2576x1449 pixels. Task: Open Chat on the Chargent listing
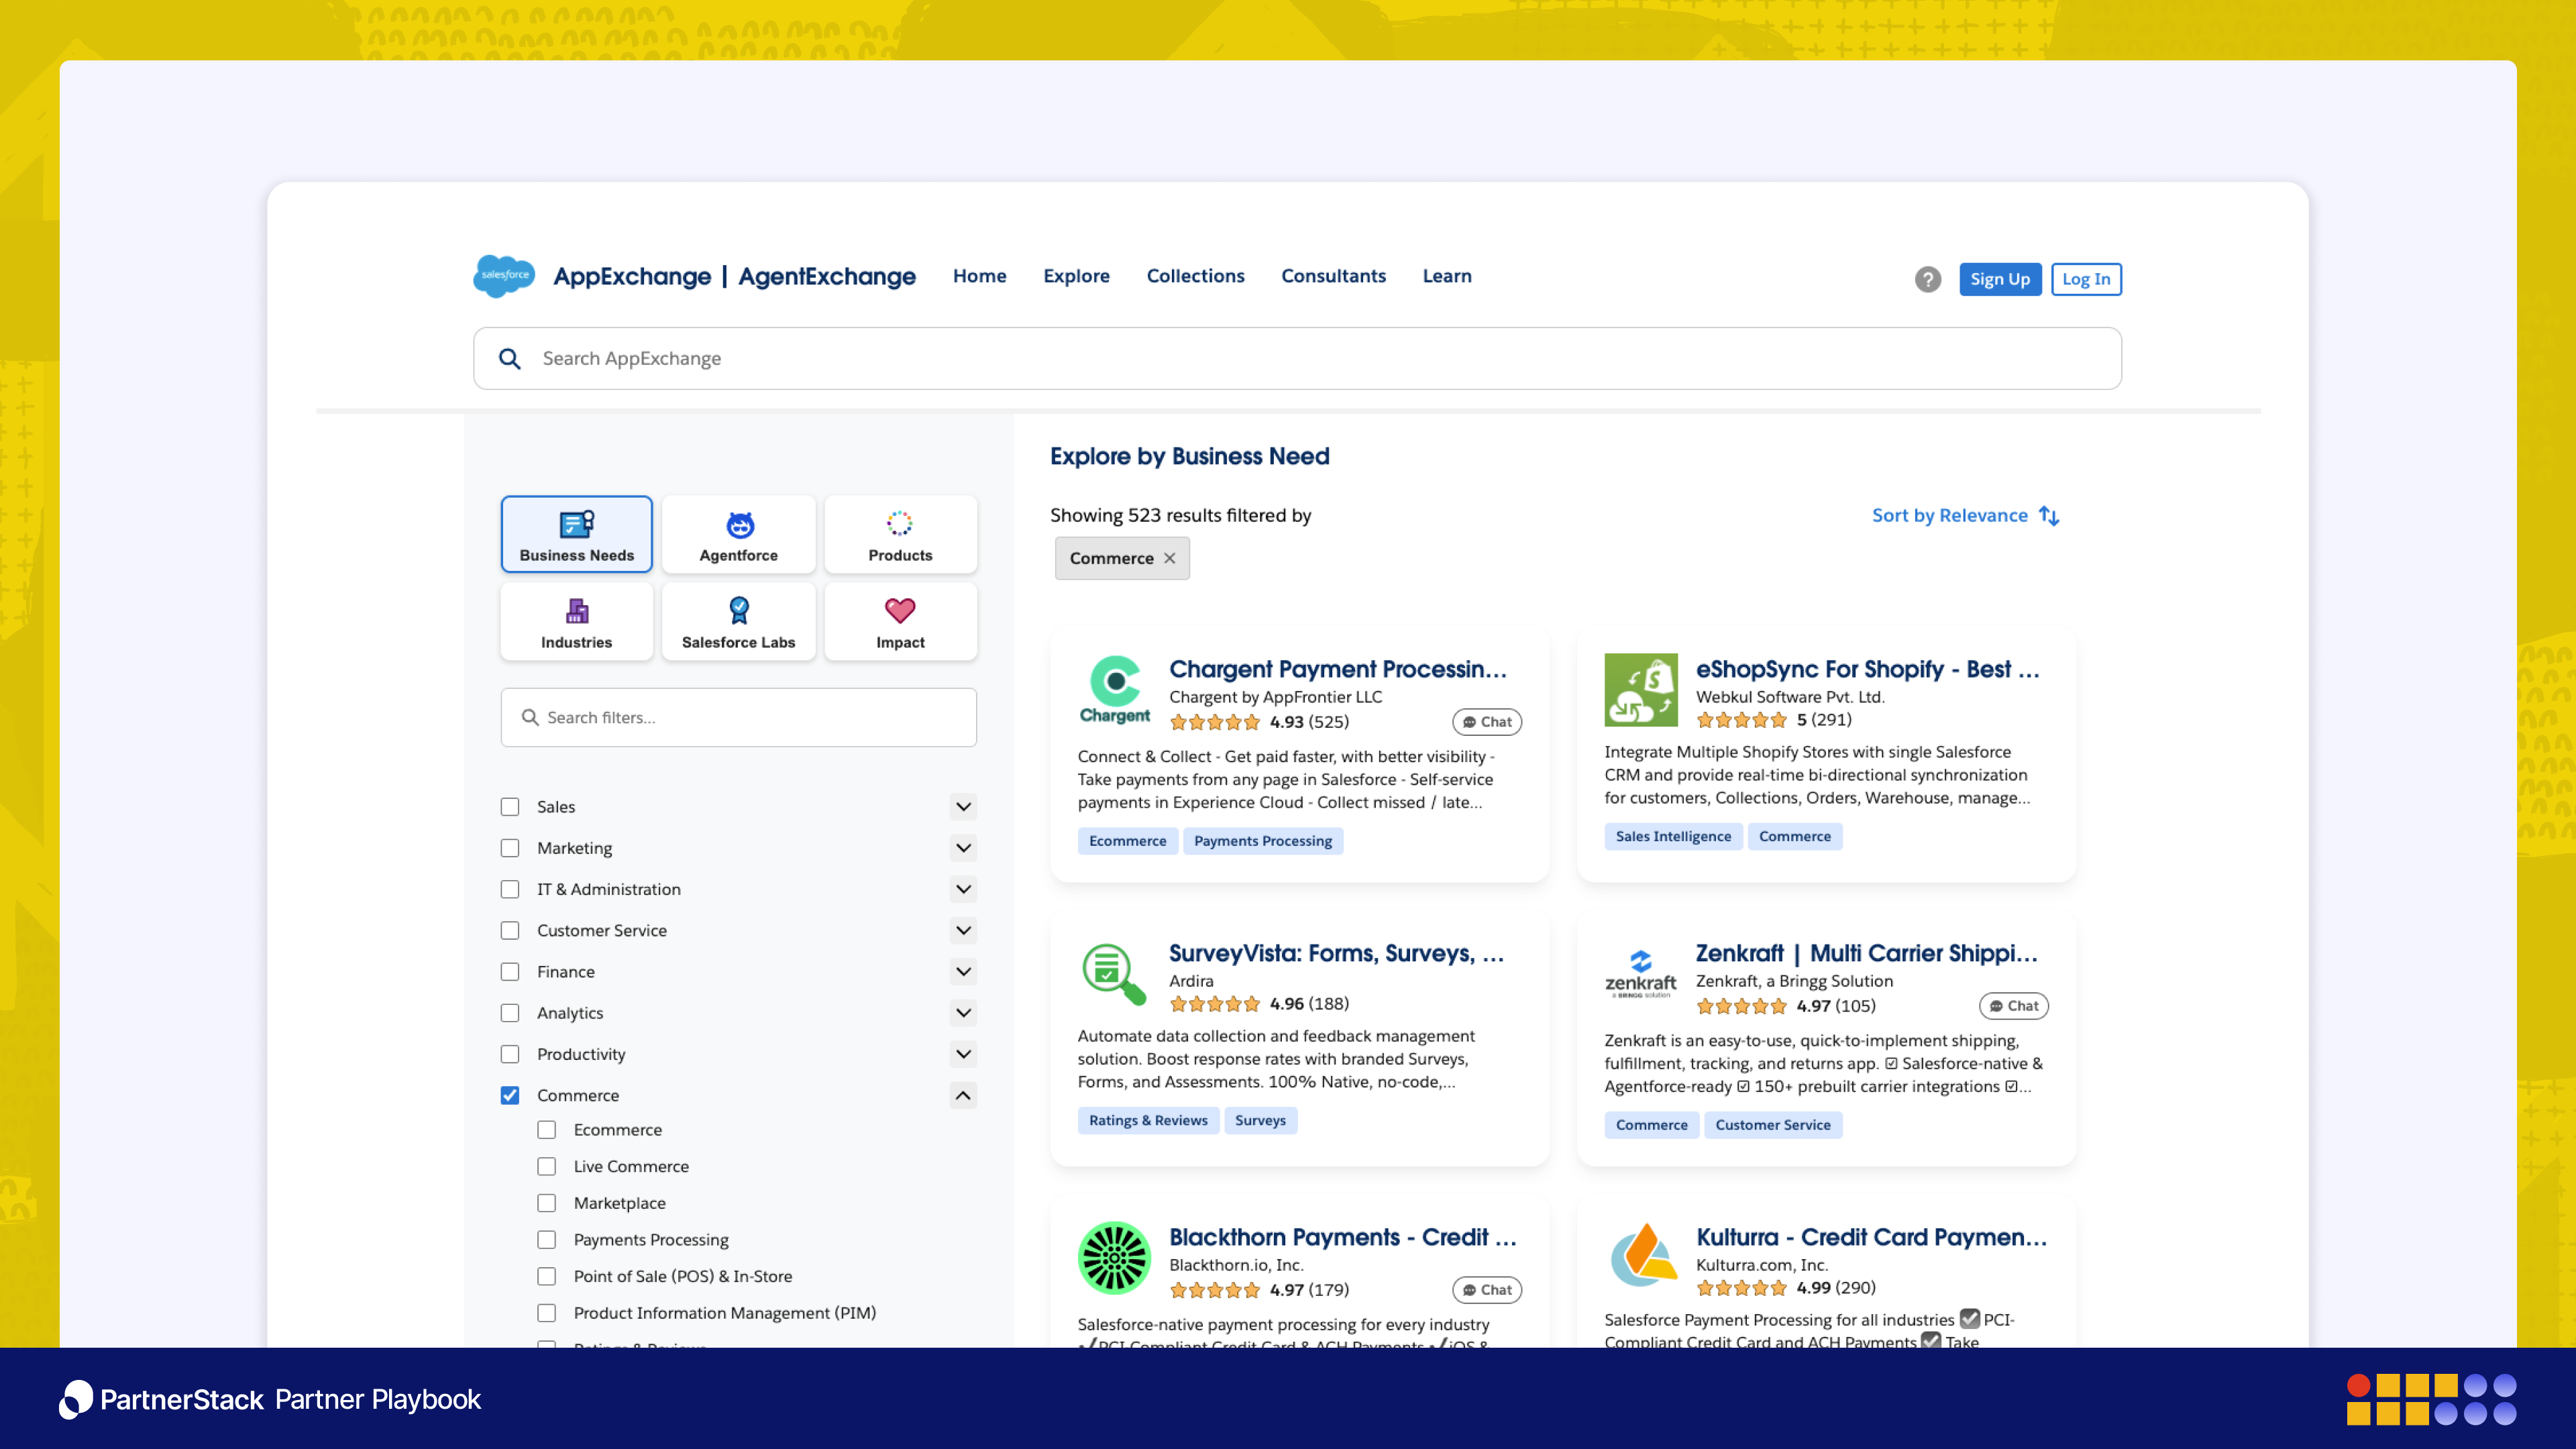pos(1487,722)
